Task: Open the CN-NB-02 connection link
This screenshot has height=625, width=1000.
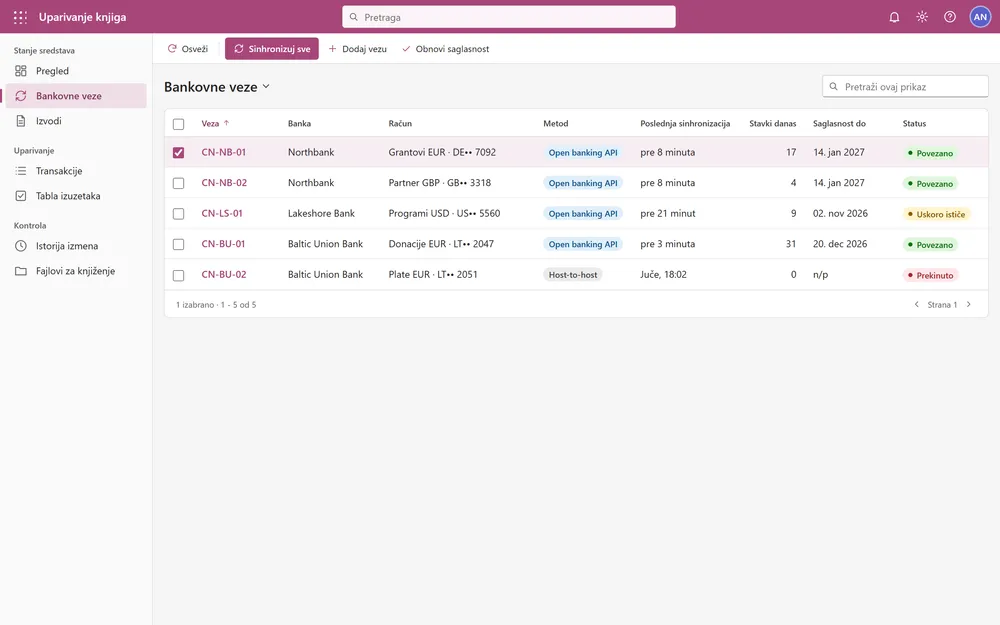Action: (x=224, y=183)
